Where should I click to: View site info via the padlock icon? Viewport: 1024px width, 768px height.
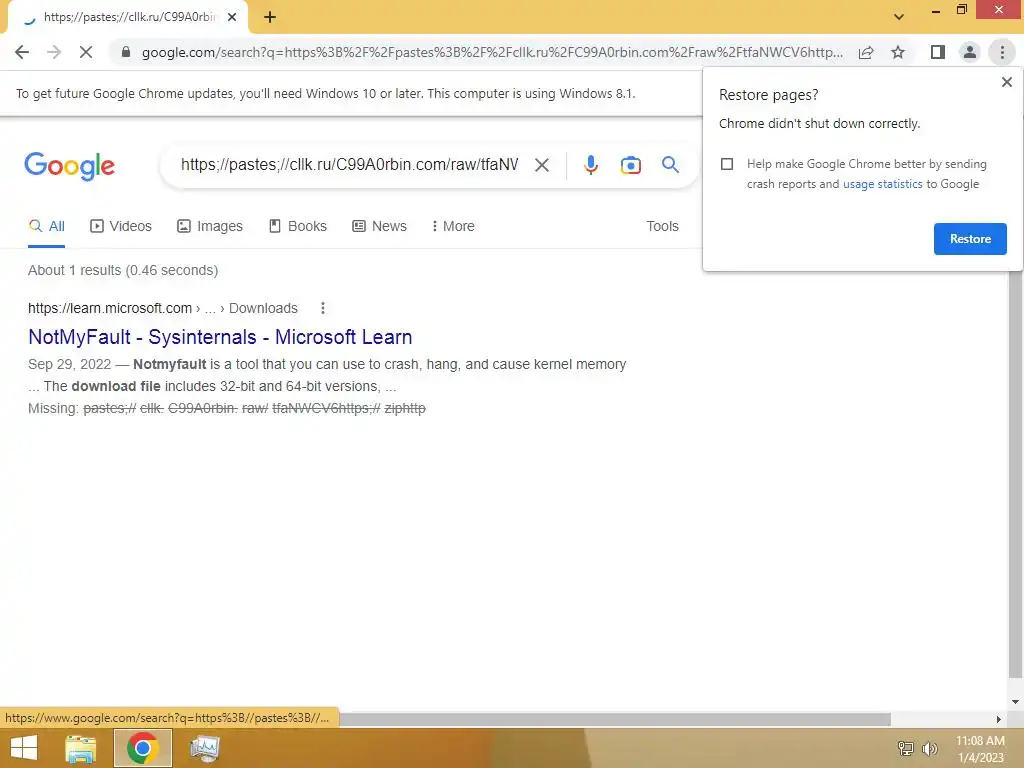point(126,52)
